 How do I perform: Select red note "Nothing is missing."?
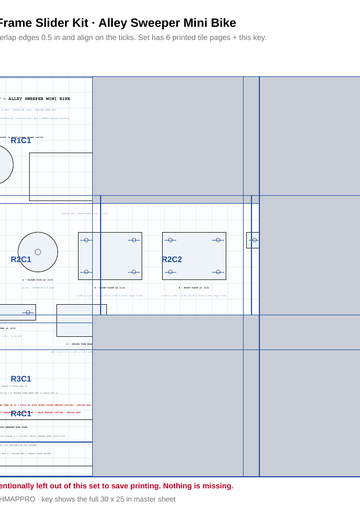[198, 486]
